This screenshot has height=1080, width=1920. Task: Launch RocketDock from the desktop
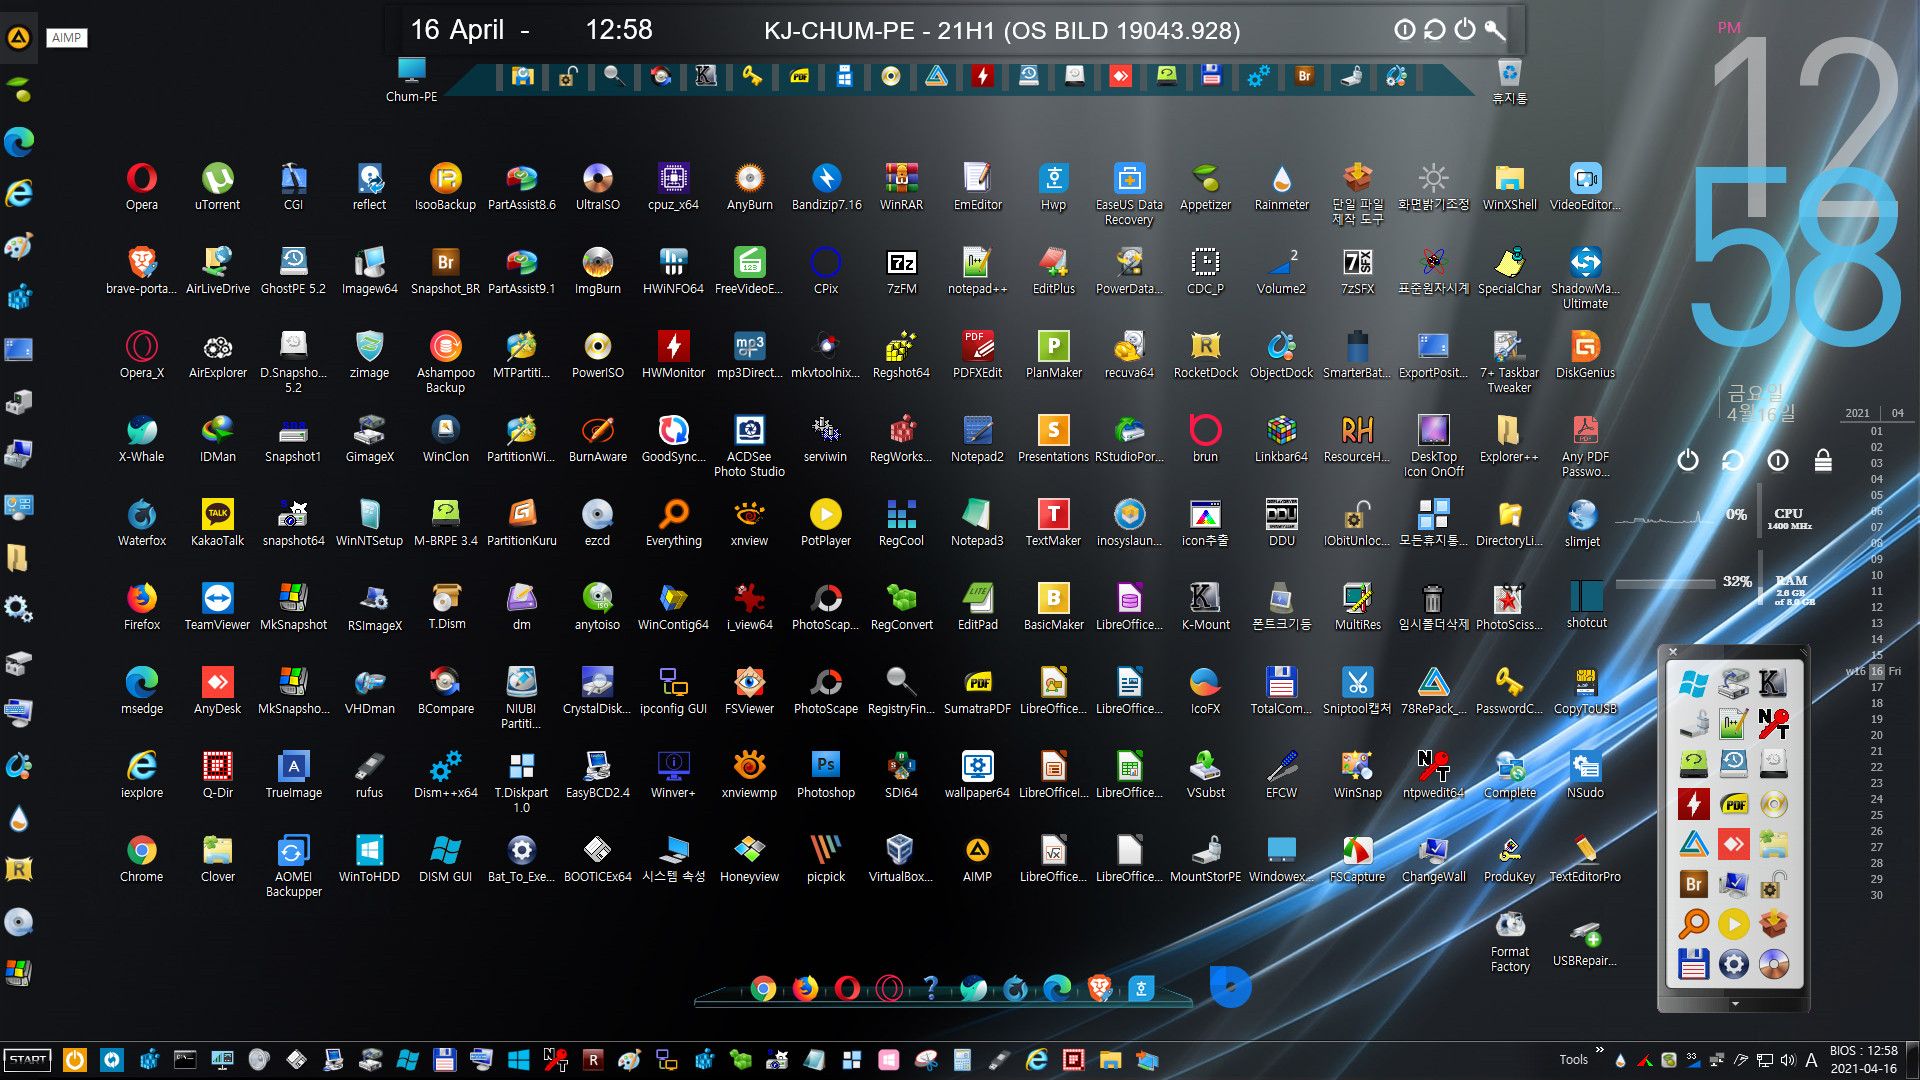coord(1205,354)
